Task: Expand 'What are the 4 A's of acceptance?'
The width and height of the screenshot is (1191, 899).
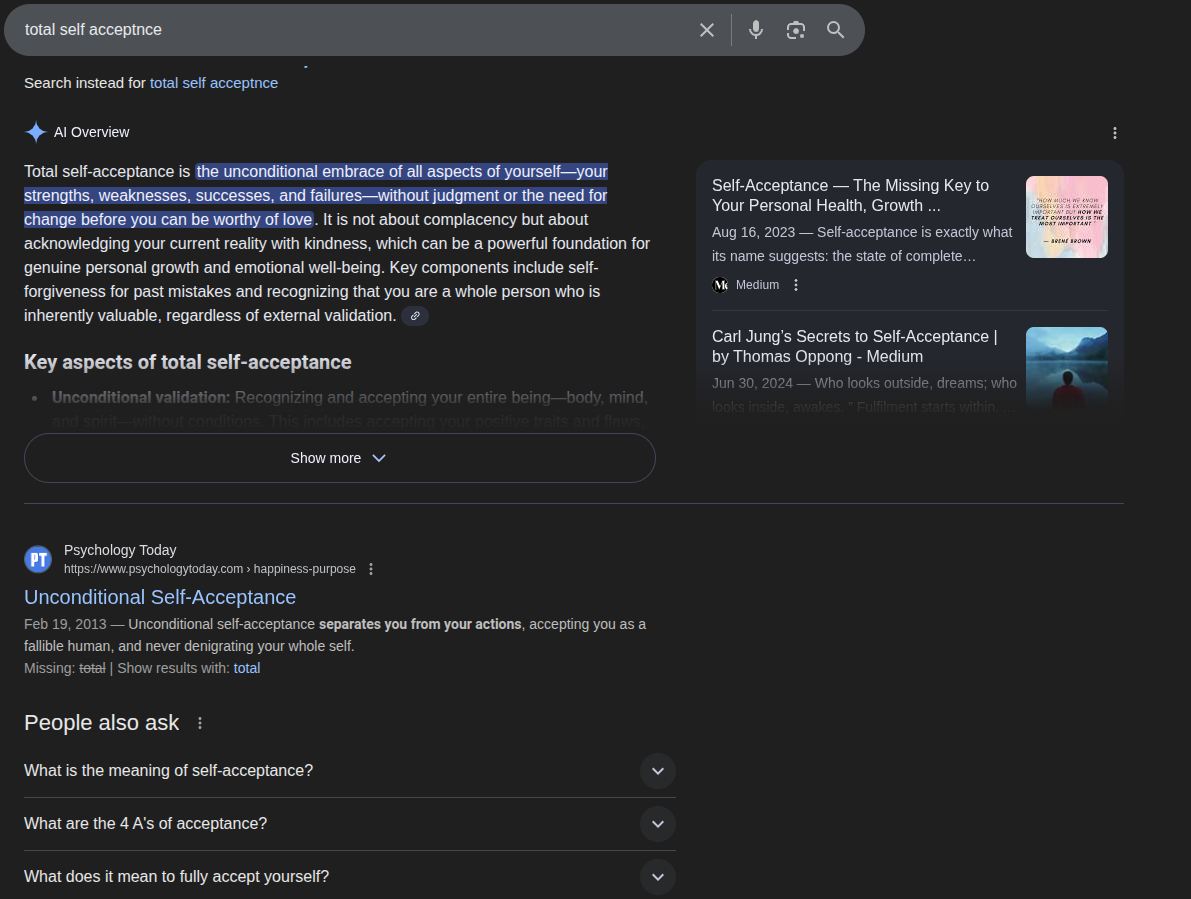Action: [x=349, y=824]
